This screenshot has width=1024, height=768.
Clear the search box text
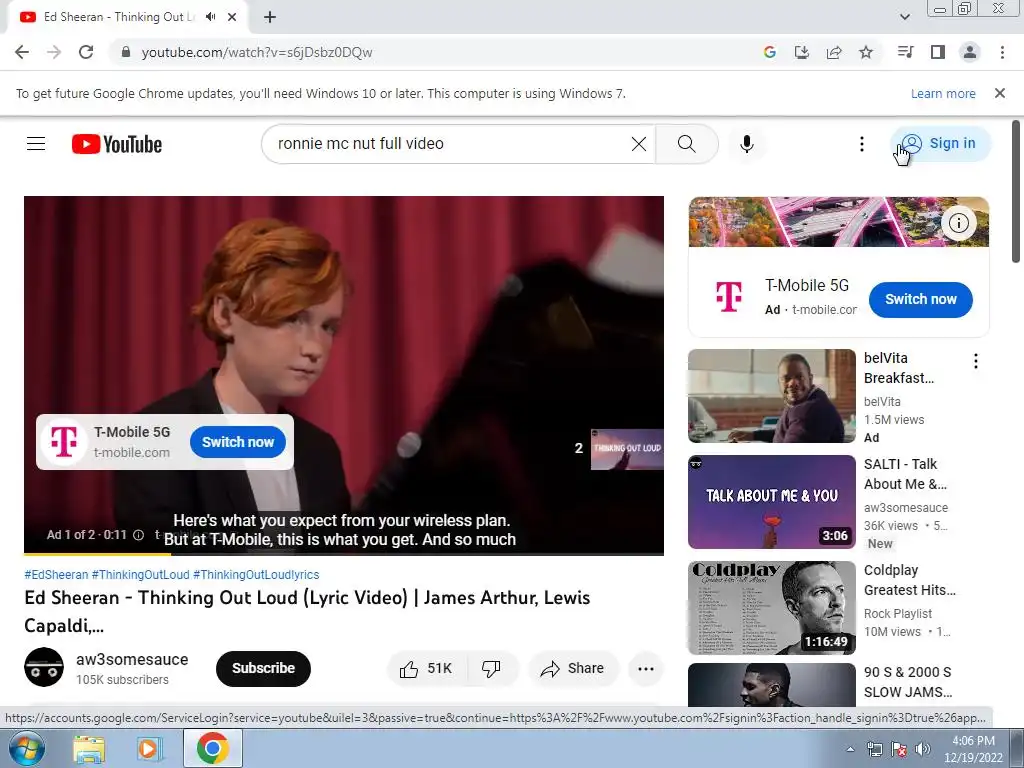click(639, 144)
